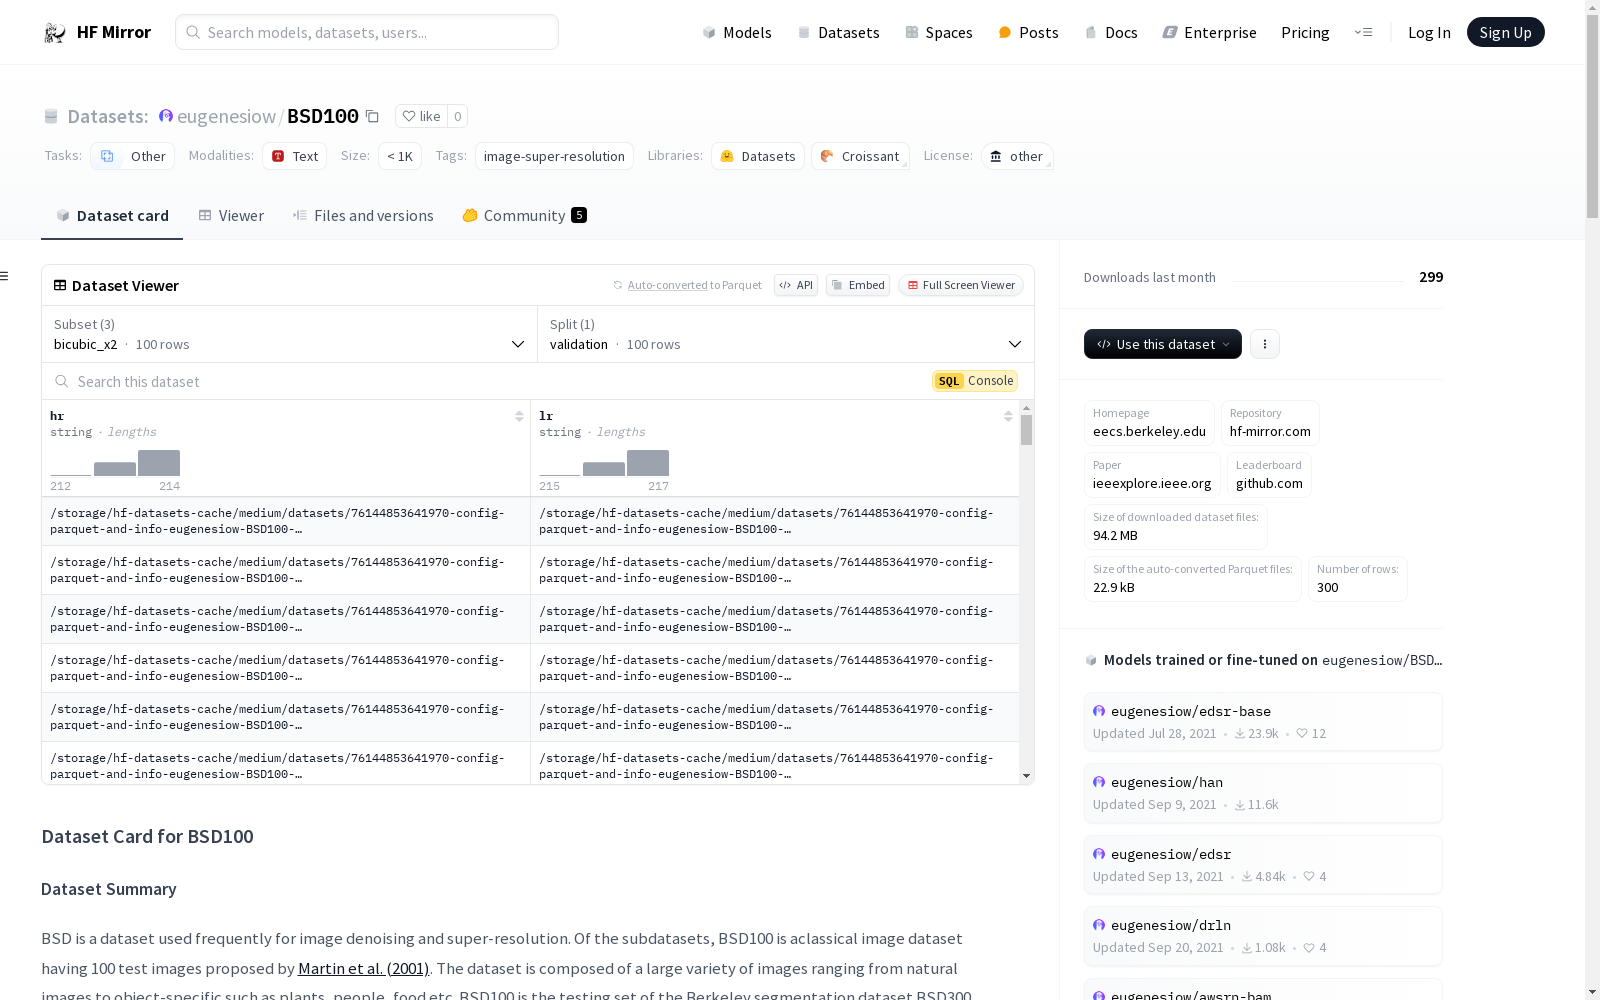The height and width of the screenshot is (1000, 1600).
Task: Open the SQL Console
Action: pos(975,381)
